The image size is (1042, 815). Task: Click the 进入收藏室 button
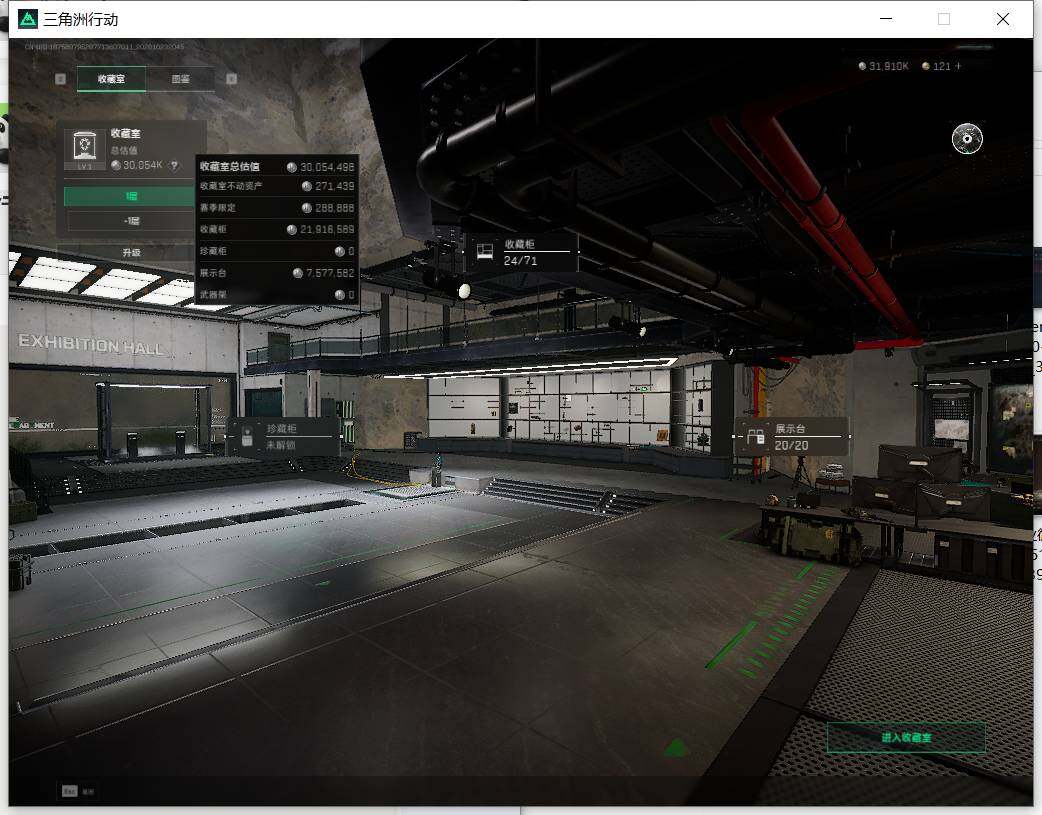(906, 737)
